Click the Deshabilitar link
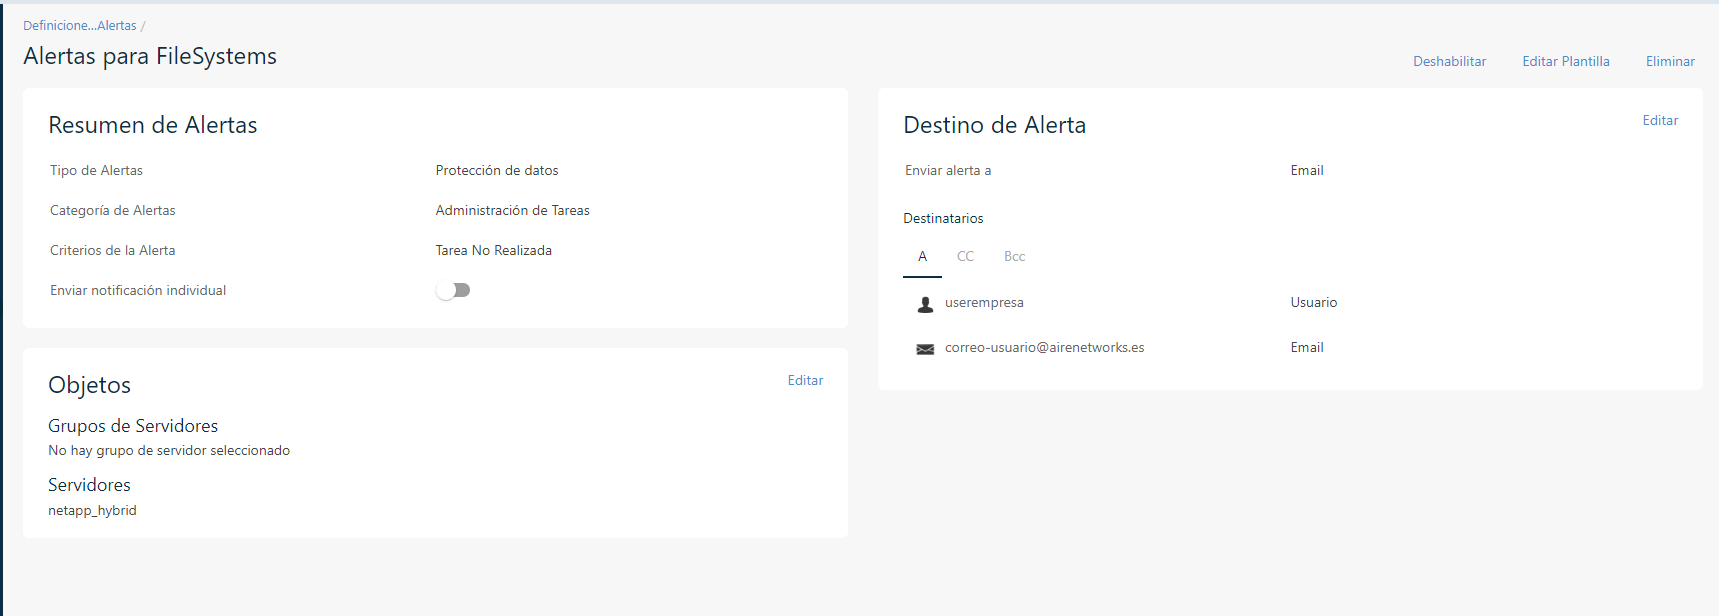Viewport: 1719px width, 616px height. [1449, 62]
